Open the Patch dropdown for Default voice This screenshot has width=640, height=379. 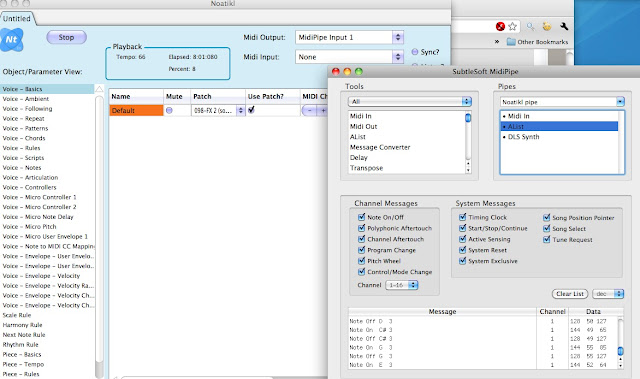tap(218, 110)
